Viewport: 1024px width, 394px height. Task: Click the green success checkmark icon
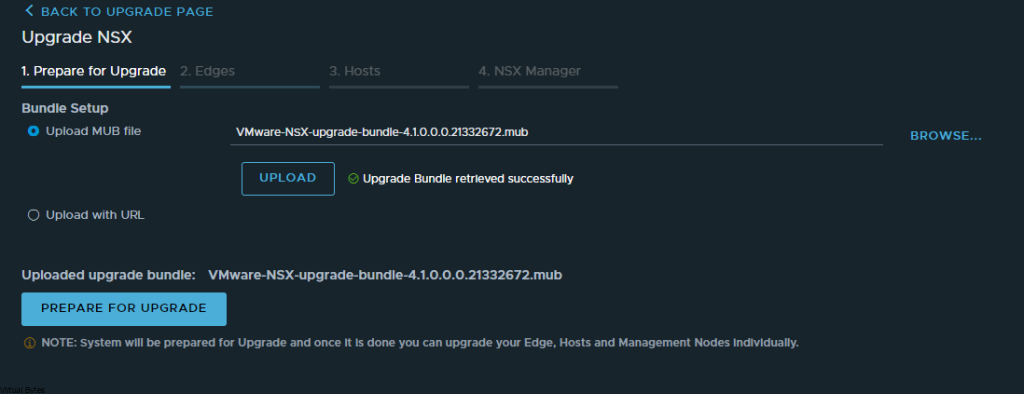point(353,178)
